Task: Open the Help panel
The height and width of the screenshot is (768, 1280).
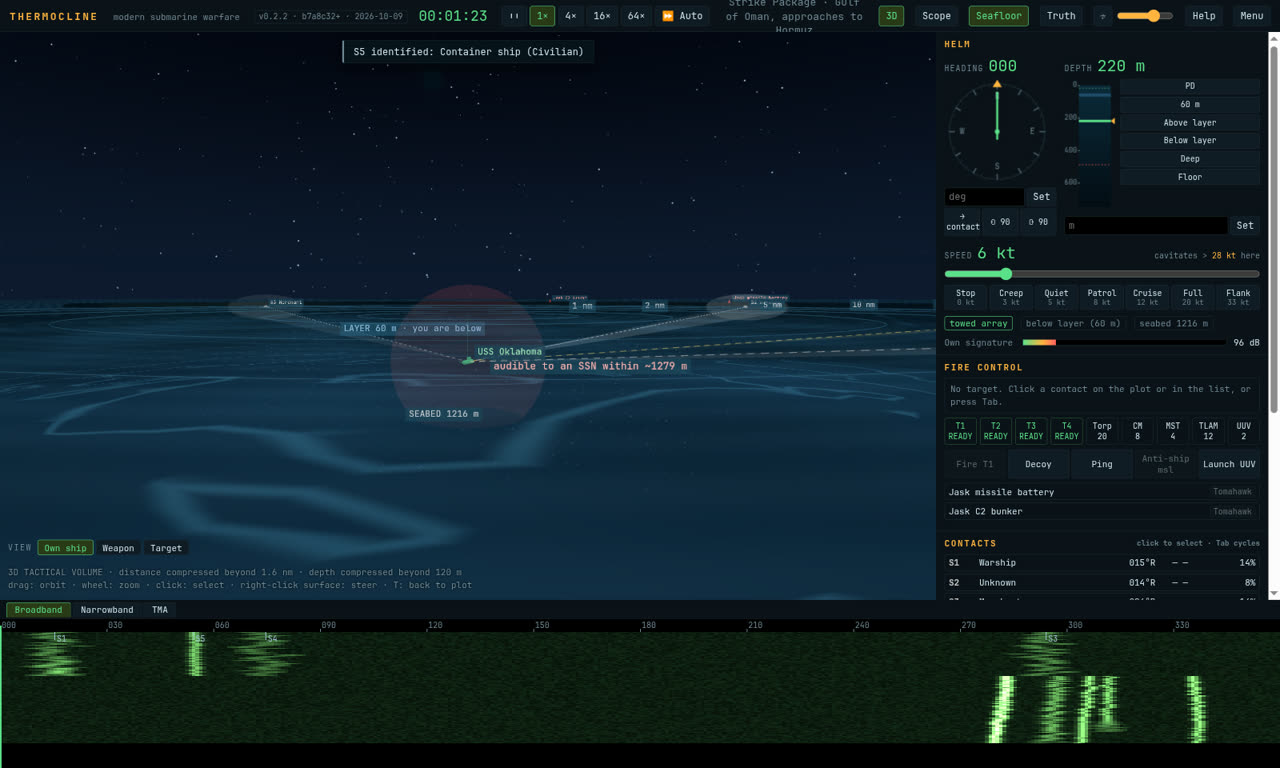Action: point(1204,16)
